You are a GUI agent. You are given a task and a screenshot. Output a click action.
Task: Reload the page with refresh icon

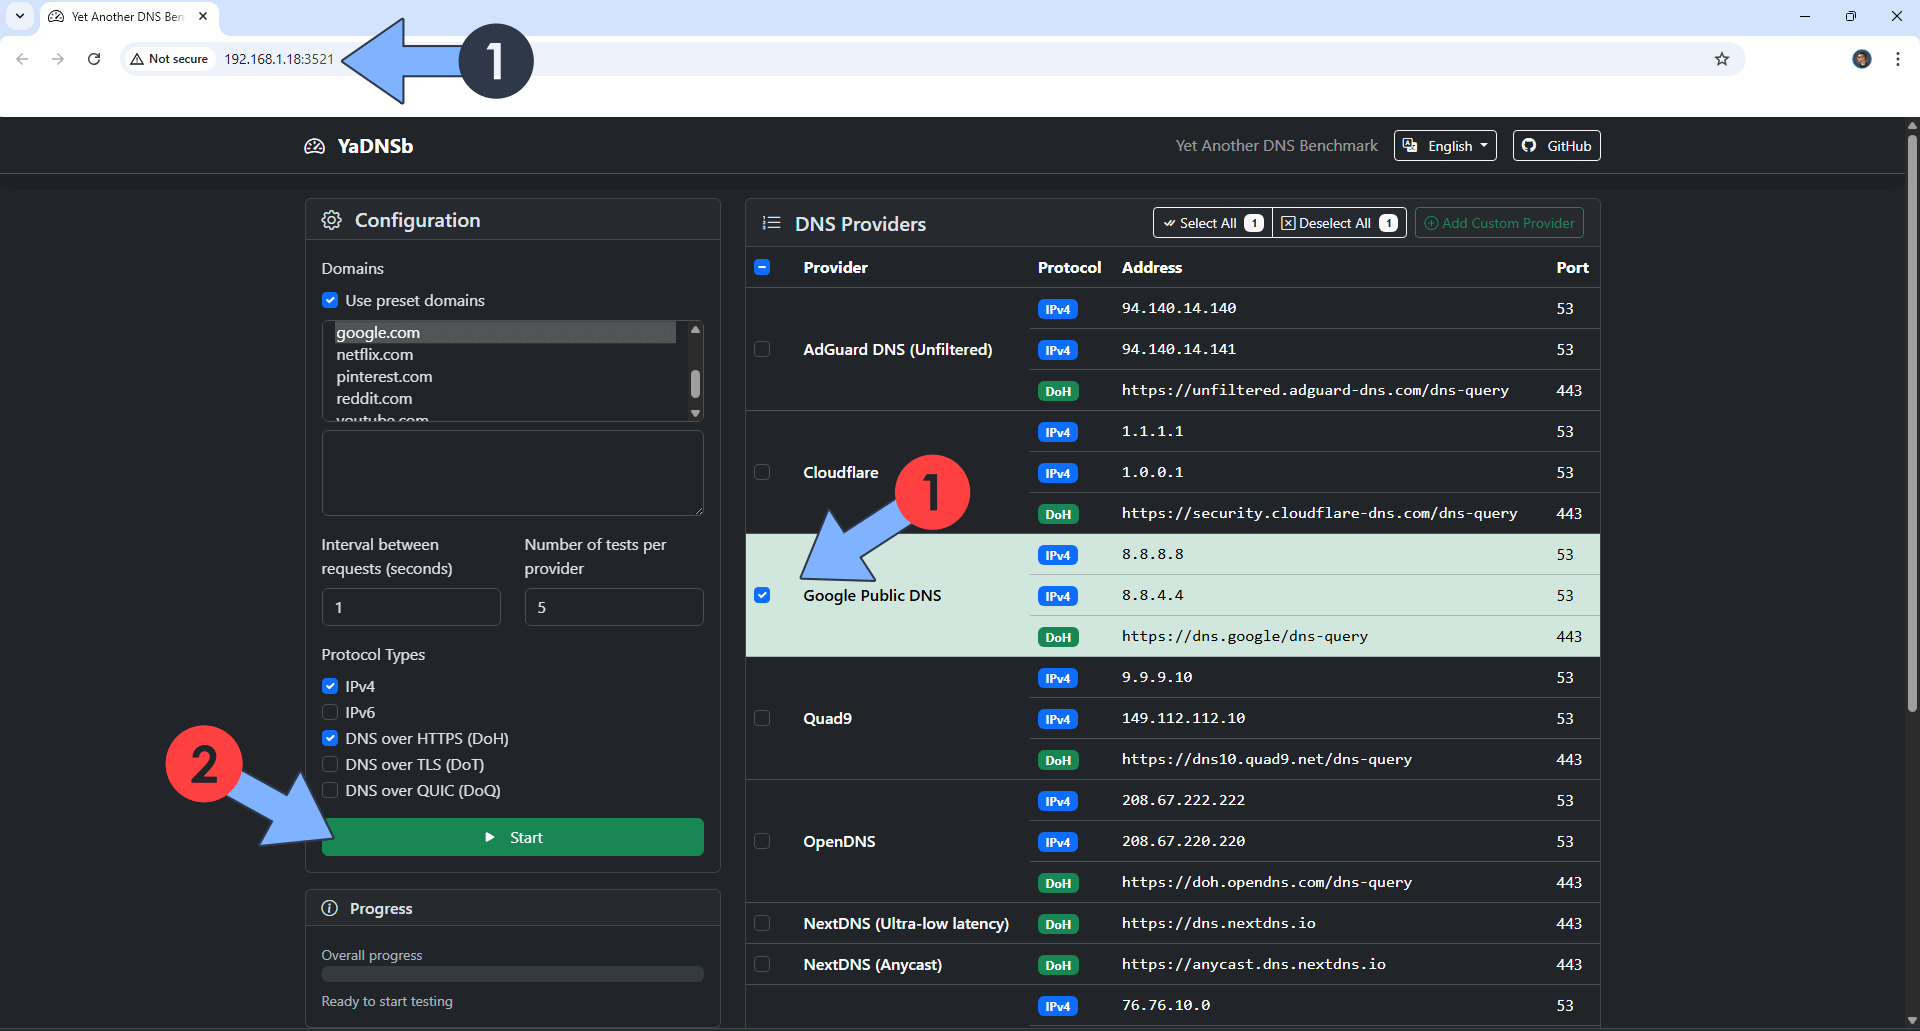(x=94, y=59)
